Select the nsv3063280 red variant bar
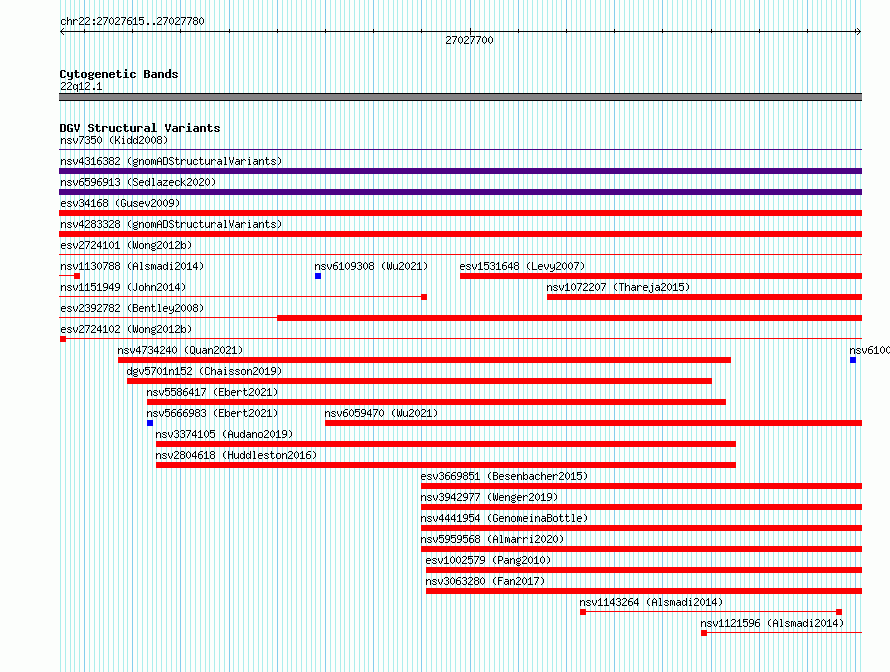The width and height of the screenshot is (890, 672). click(644, 591)
